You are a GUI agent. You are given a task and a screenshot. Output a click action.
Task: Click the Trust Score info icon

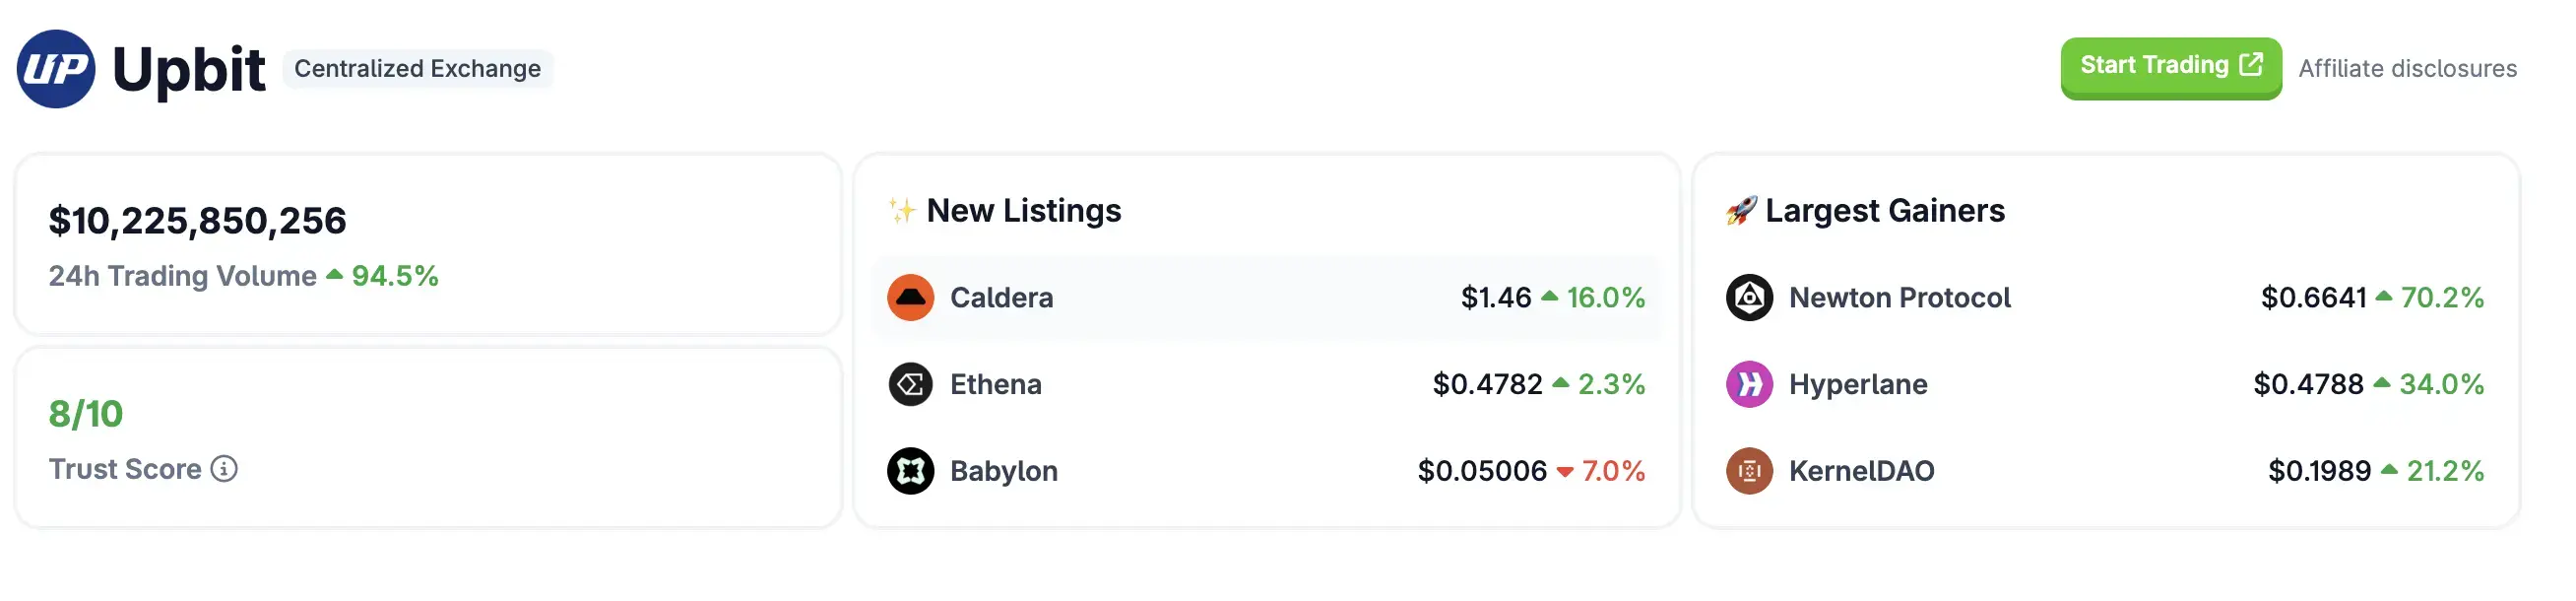click(x=224, y=469)
